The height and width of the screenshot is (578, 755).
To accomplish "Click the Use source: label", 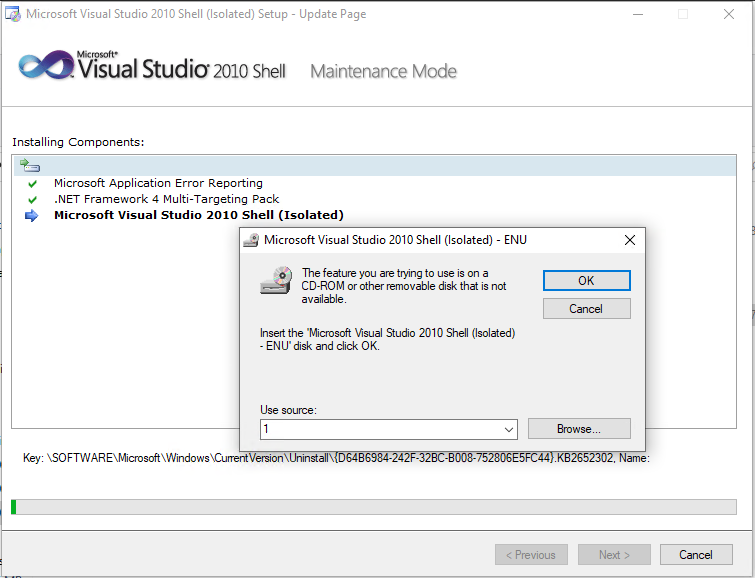I will coord(288,410).
